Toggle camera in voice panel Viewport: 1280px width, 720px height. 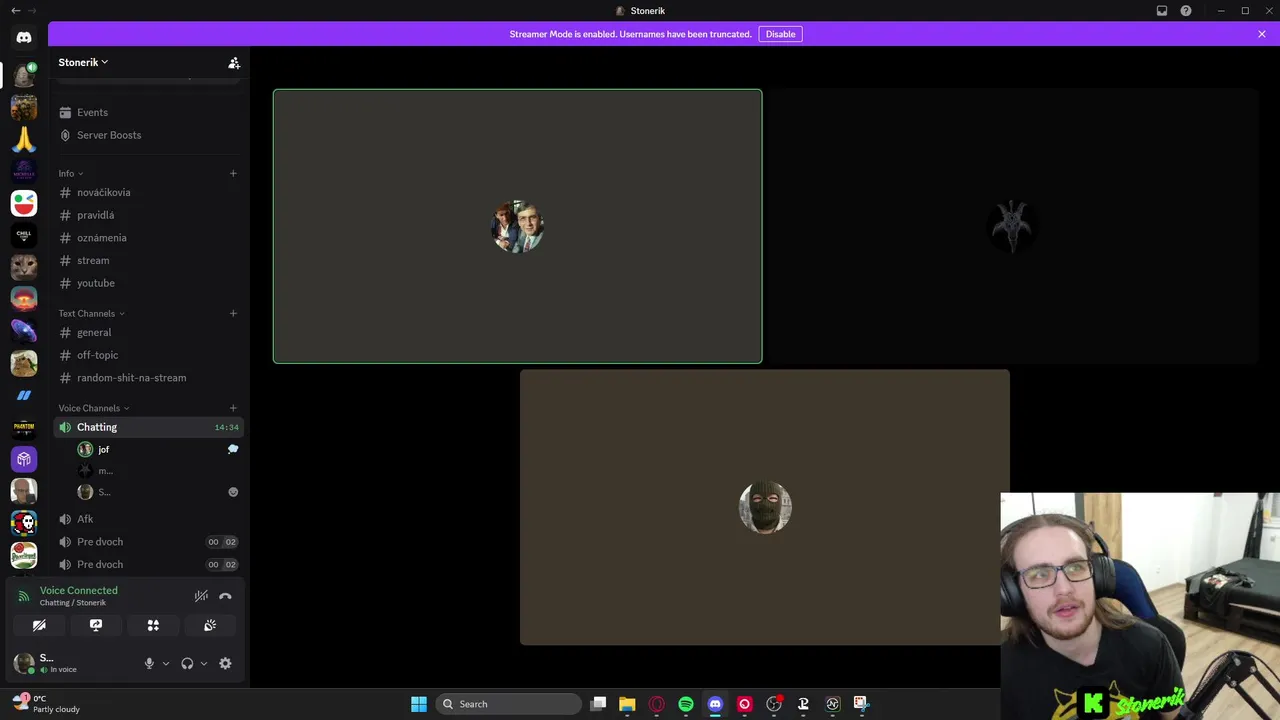tap(39, 625)
